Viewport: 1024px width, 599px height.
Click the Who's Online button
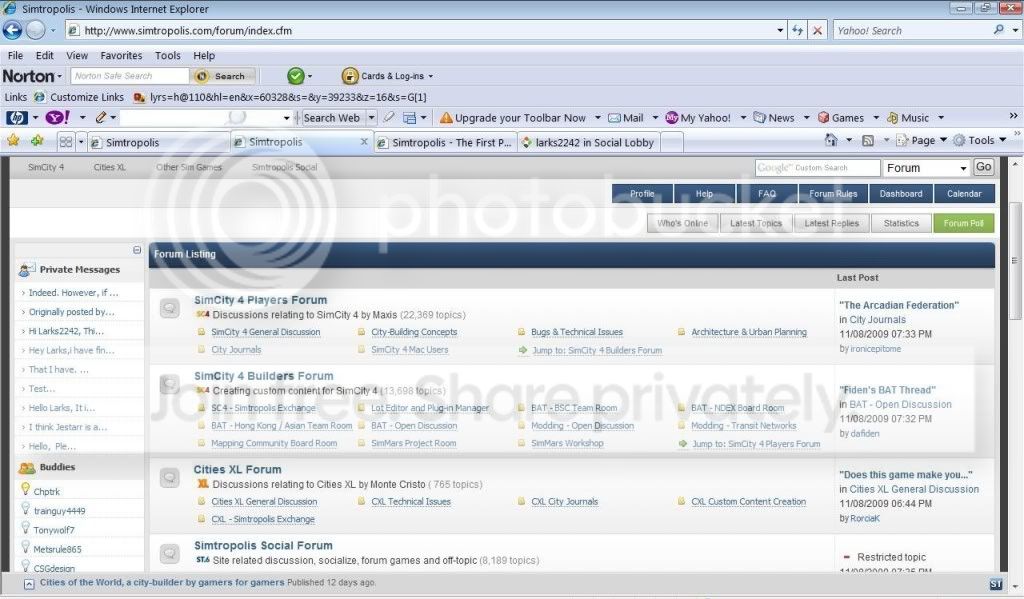(x=682, y=223)
